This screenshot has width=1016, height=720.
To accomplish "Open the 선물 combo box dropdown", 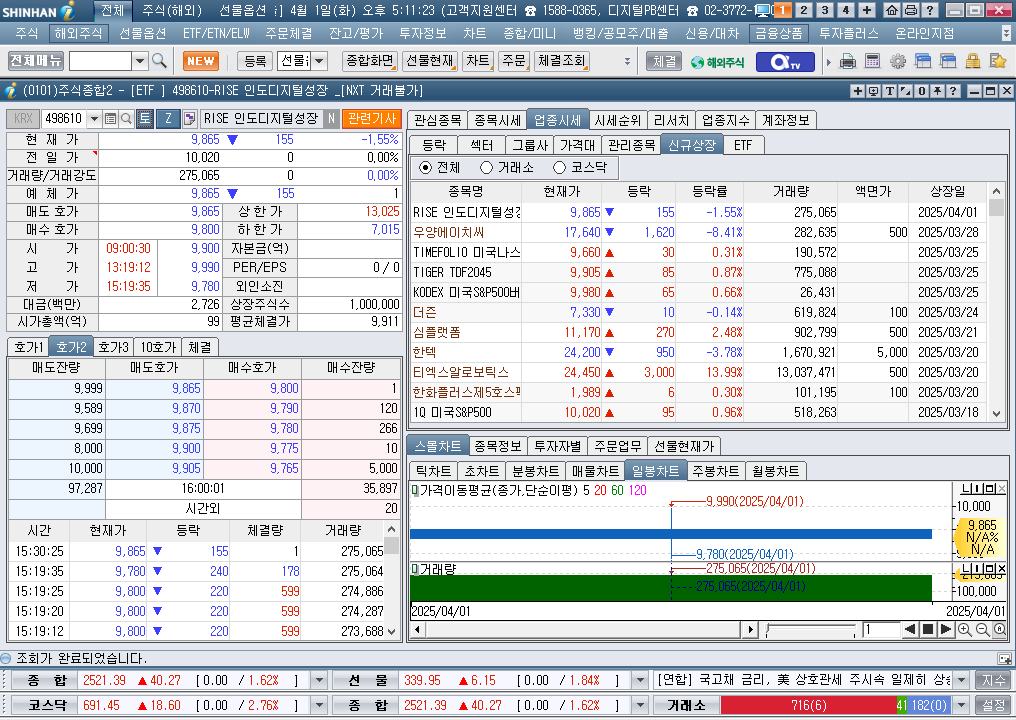I will (319, 61).
